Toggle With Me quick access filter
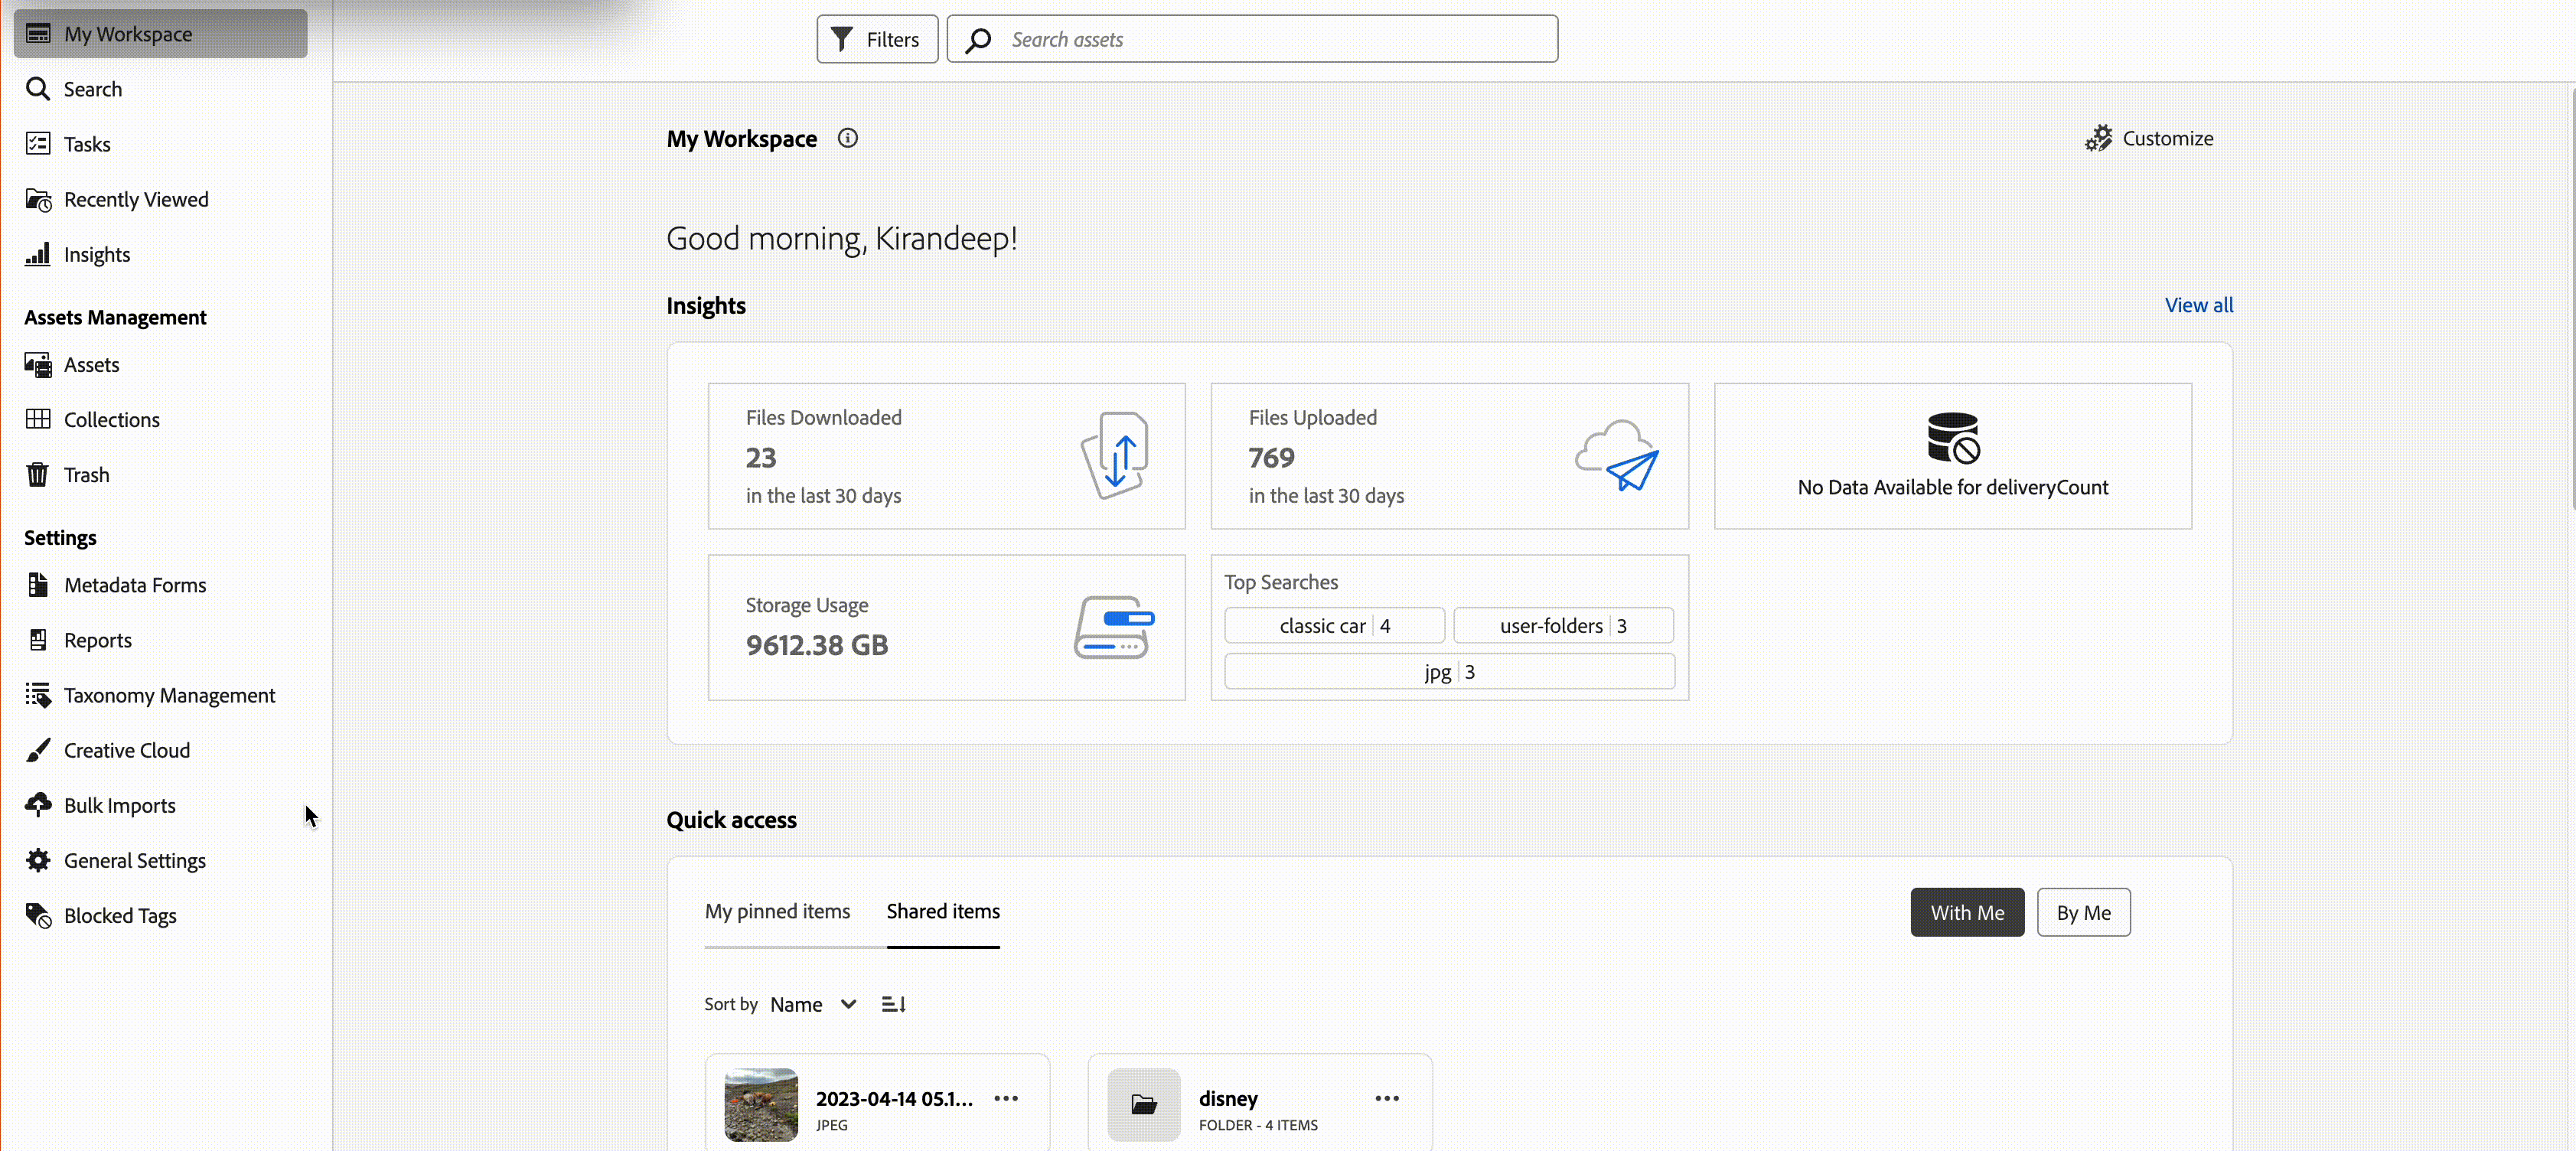 [x=1967, y=911]
